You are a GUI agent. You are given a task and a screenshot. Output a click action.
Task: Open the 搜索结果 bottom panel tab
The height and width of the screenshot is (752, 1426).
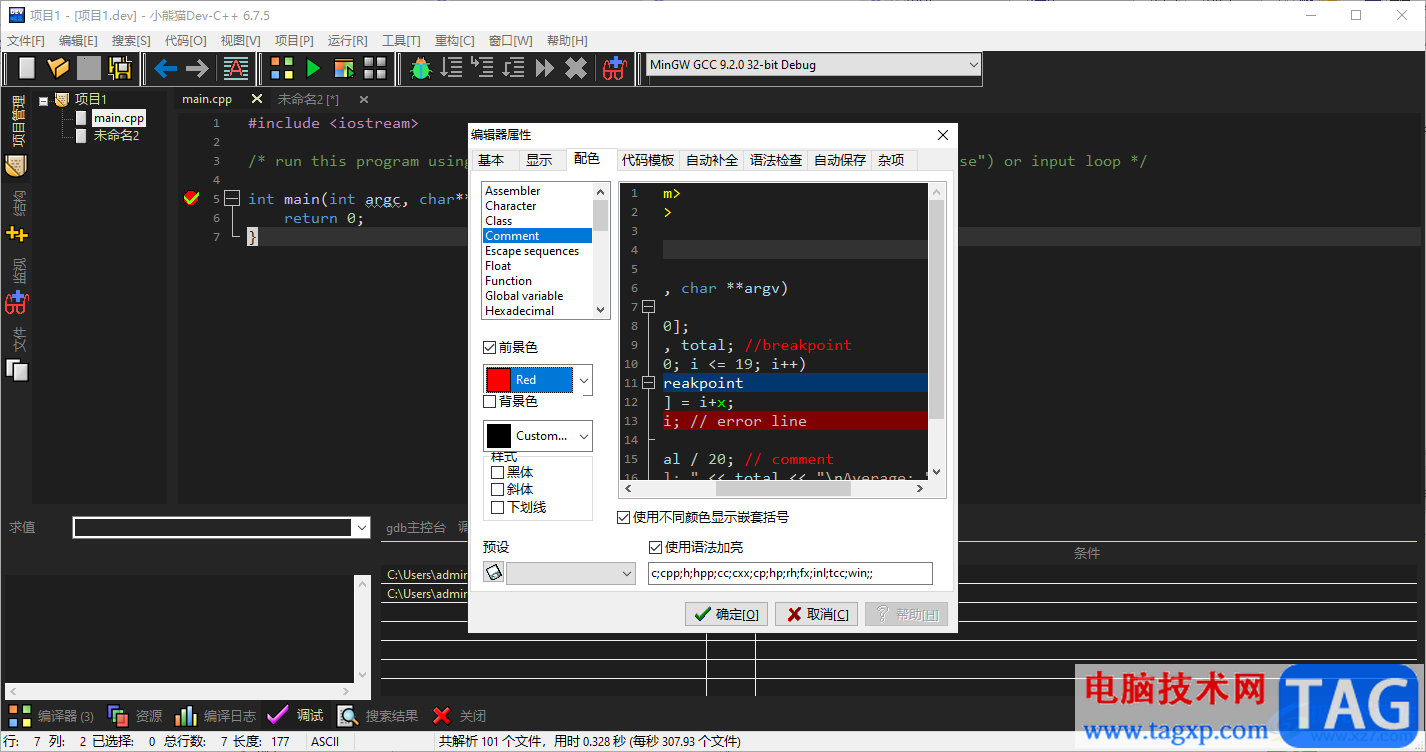coord(378,716)
